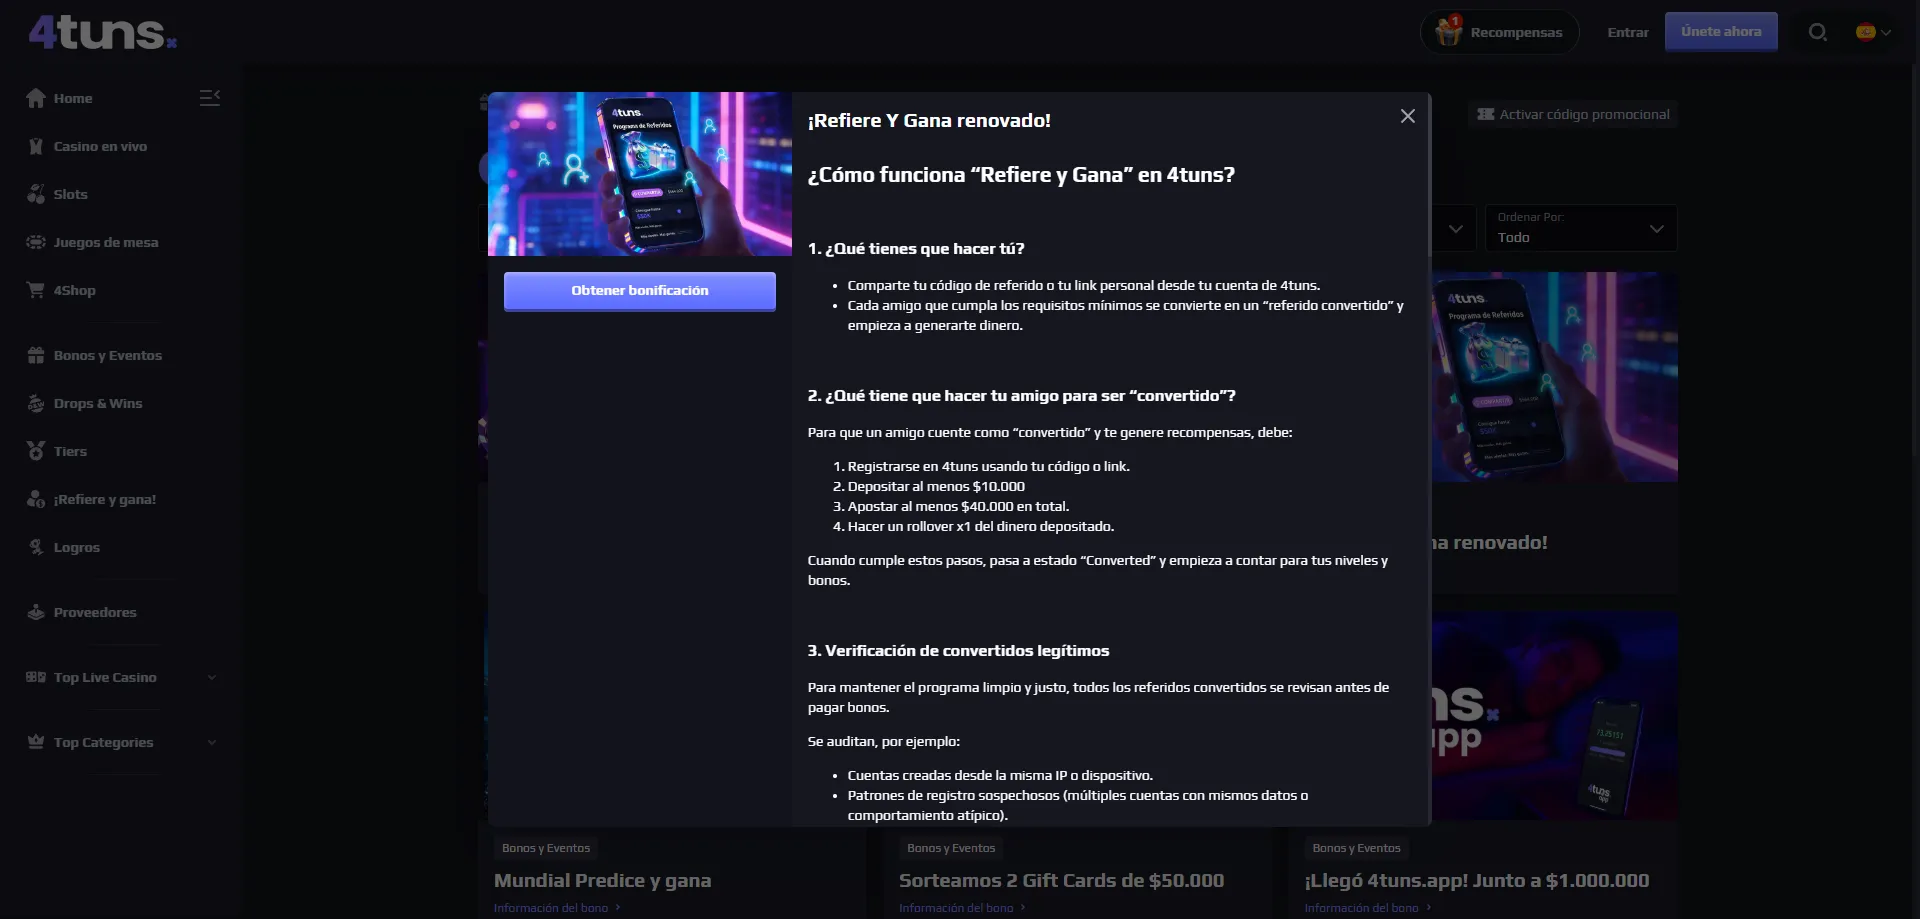Open the partially hidden filter dropdown chevron
Image resolution: width=1920 pixels, height=919 pixels.
[x=1455, y=229]
